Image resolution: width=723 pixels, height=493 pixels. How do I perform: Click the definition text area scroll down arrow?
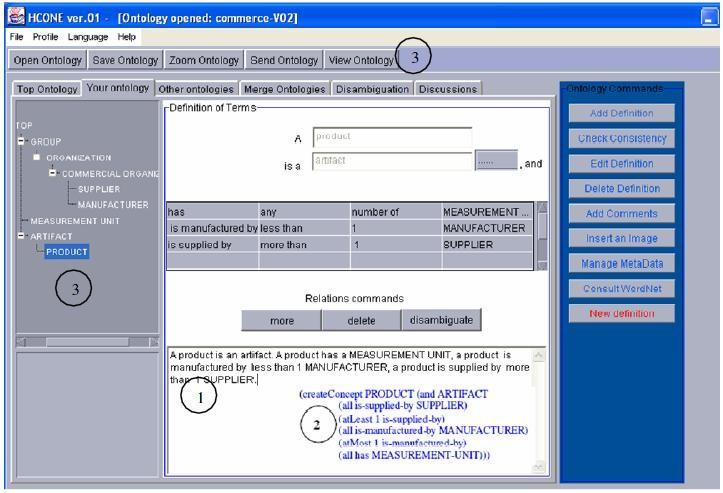(538, 467)
